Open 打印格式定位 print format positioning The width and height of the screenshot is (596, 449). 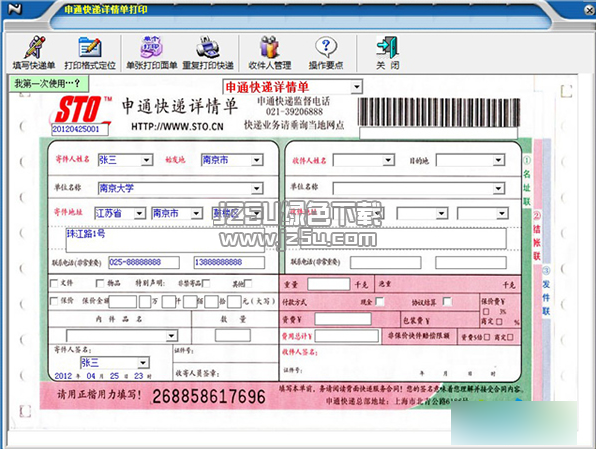coord(90,52)
